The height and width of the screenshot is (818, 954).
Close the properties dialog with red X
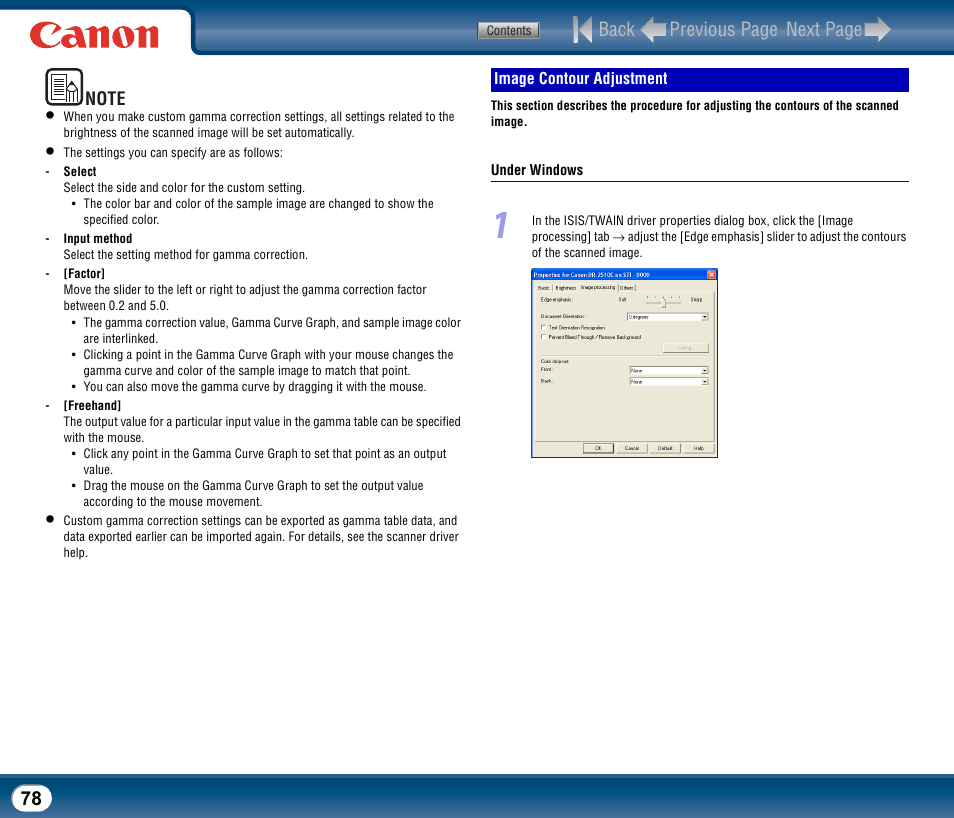point(711,274)
